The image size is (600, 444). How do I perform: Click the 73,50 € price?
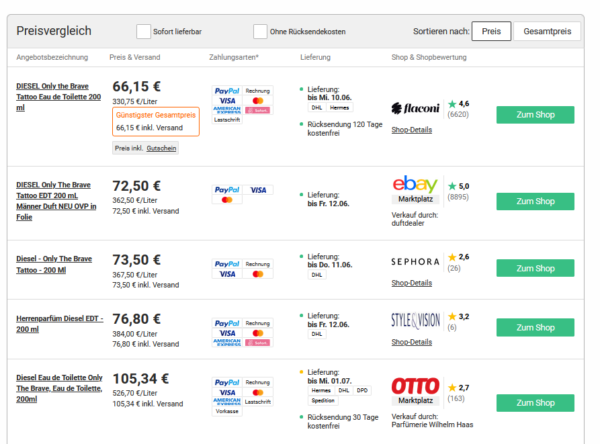(137, 260)
